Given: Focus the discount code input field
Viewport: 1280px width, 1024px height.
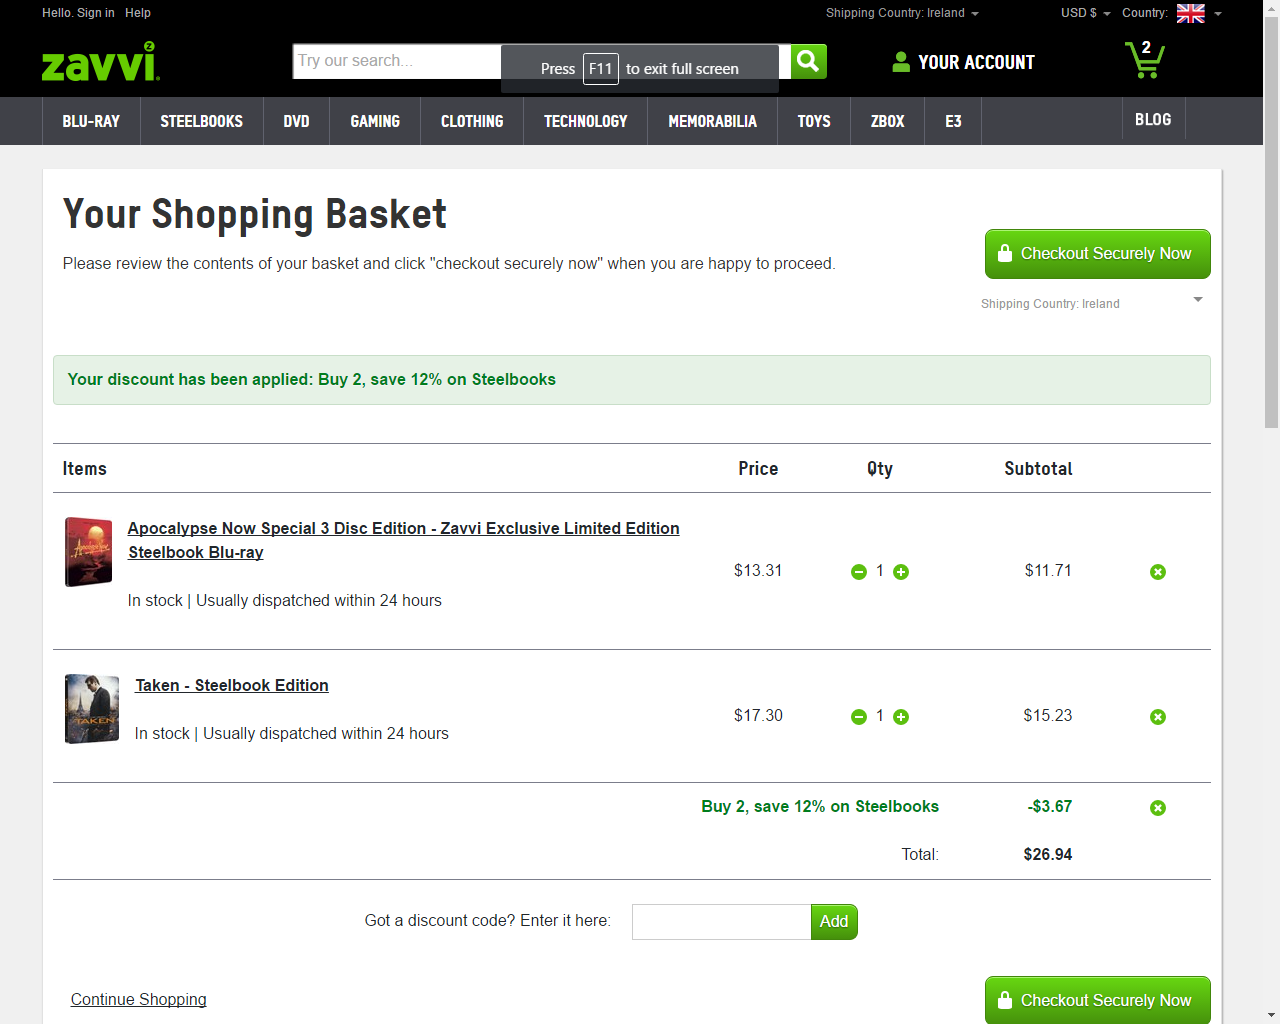Looking at the screenshot, I should 722,922.
